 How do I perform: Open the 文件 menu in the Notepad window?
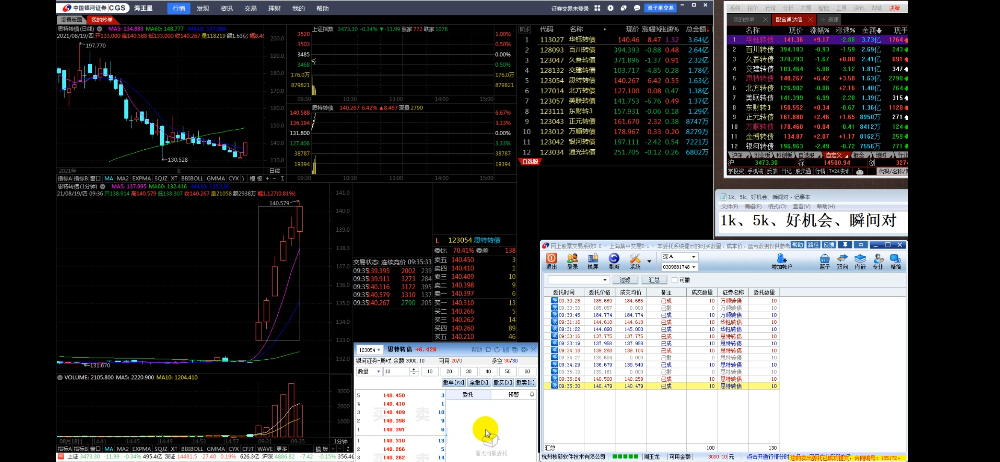click(729, 207)
